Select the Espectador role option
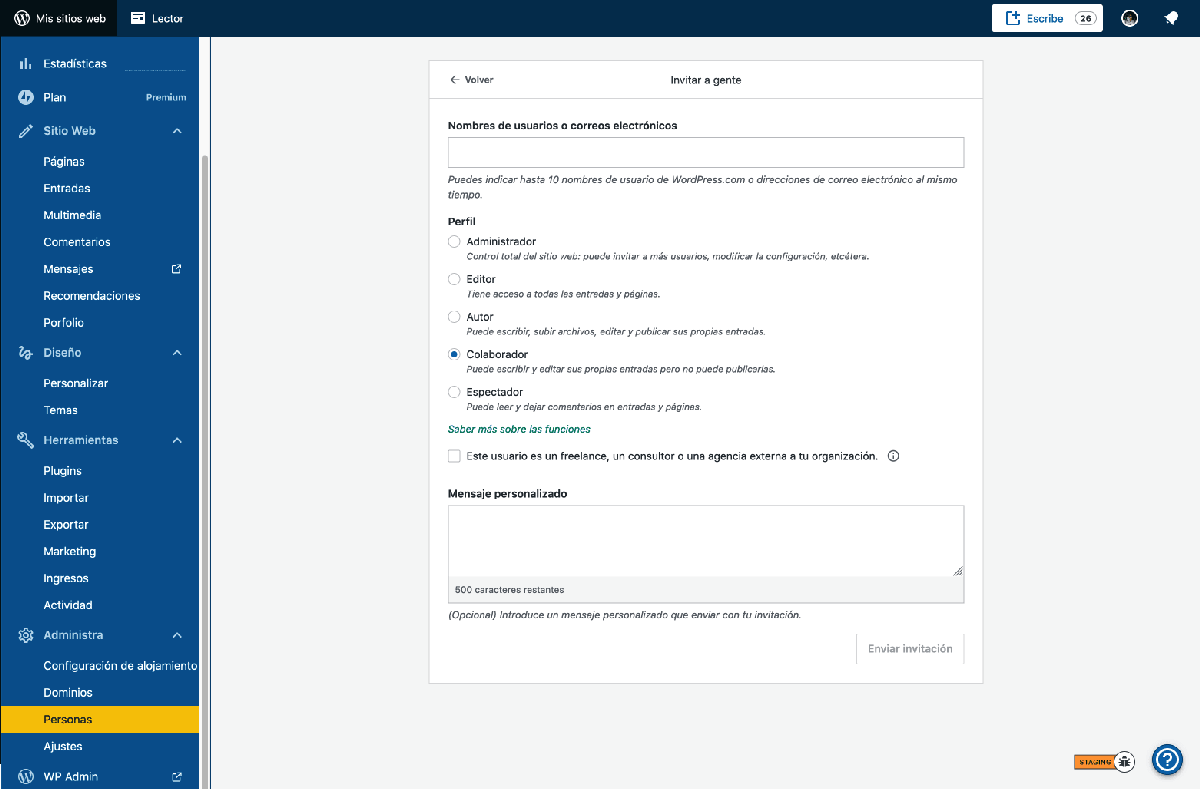This screenshot has width=1200, height=789. (454, 392)
